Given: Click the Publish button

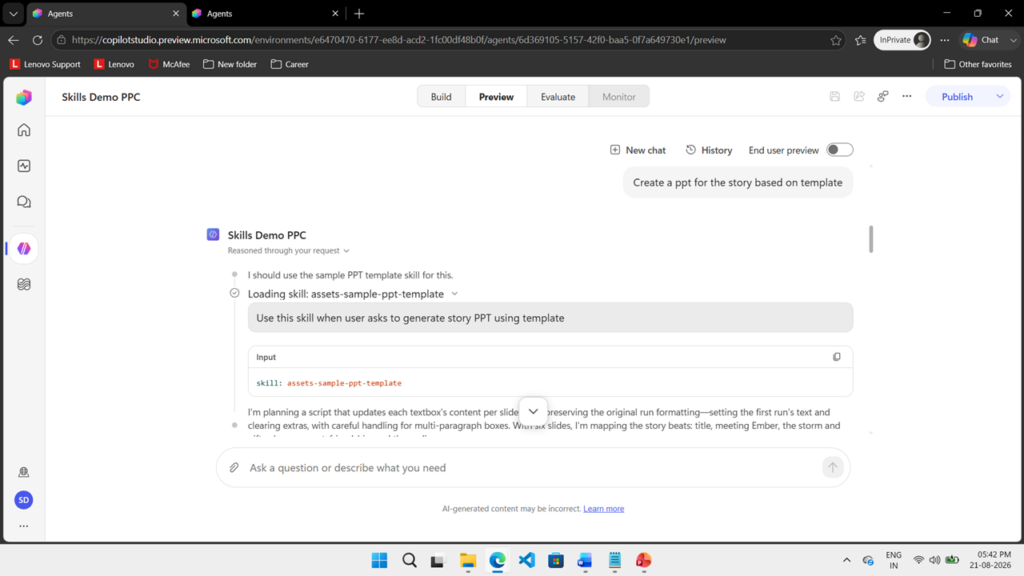Looking at the screenshot, I should (957, 97).
